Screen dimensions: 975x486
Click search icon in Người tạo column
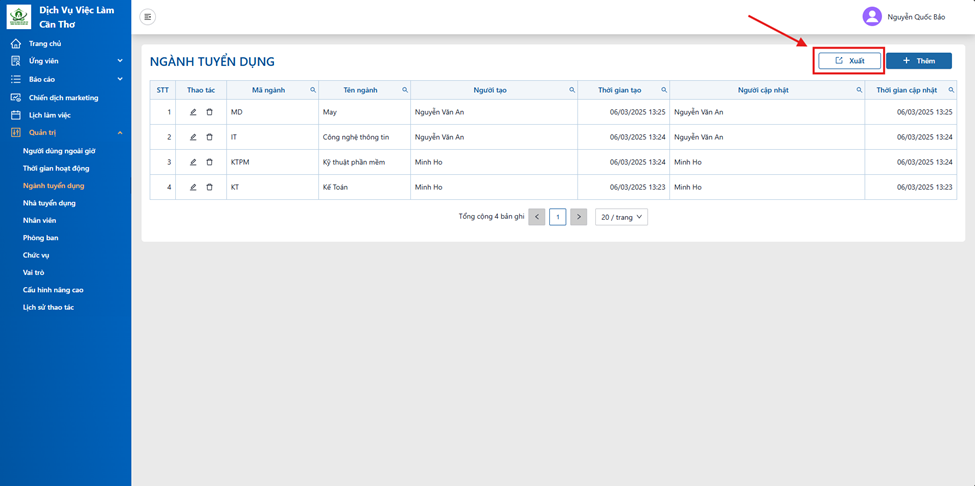click(x=572, y=90)
